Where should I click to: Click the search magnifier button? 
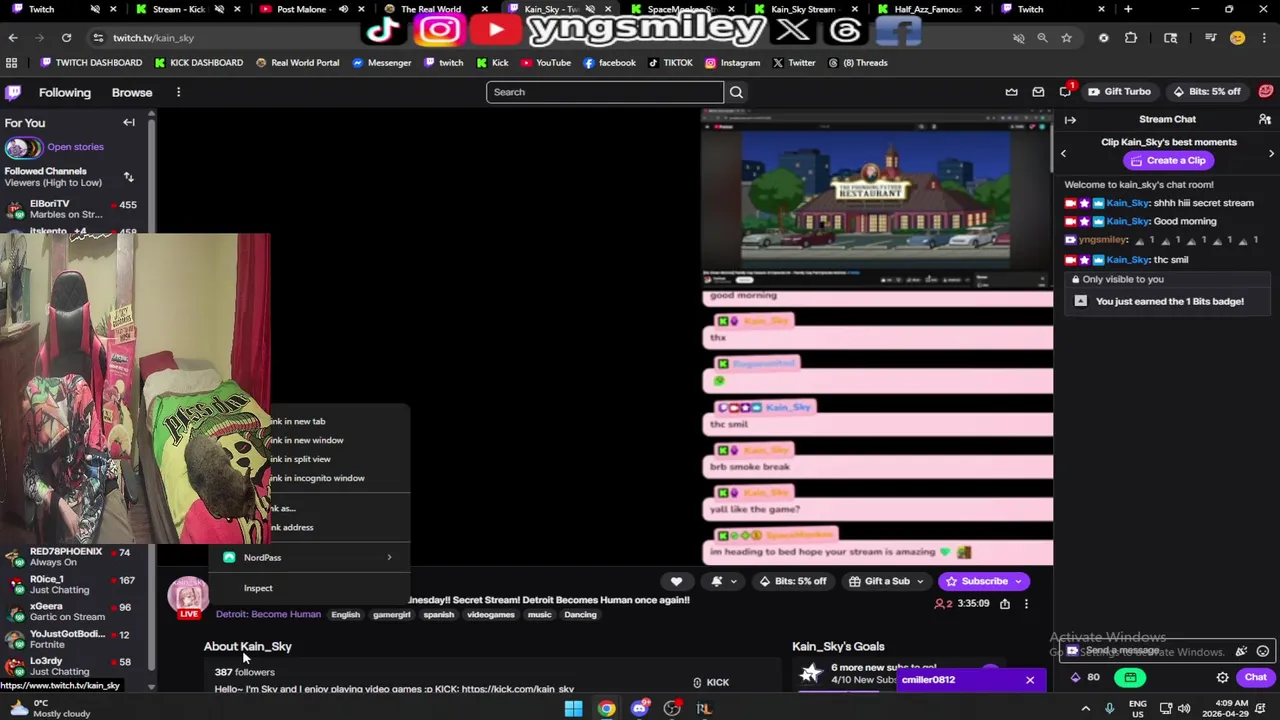click(x=736, y=92)
